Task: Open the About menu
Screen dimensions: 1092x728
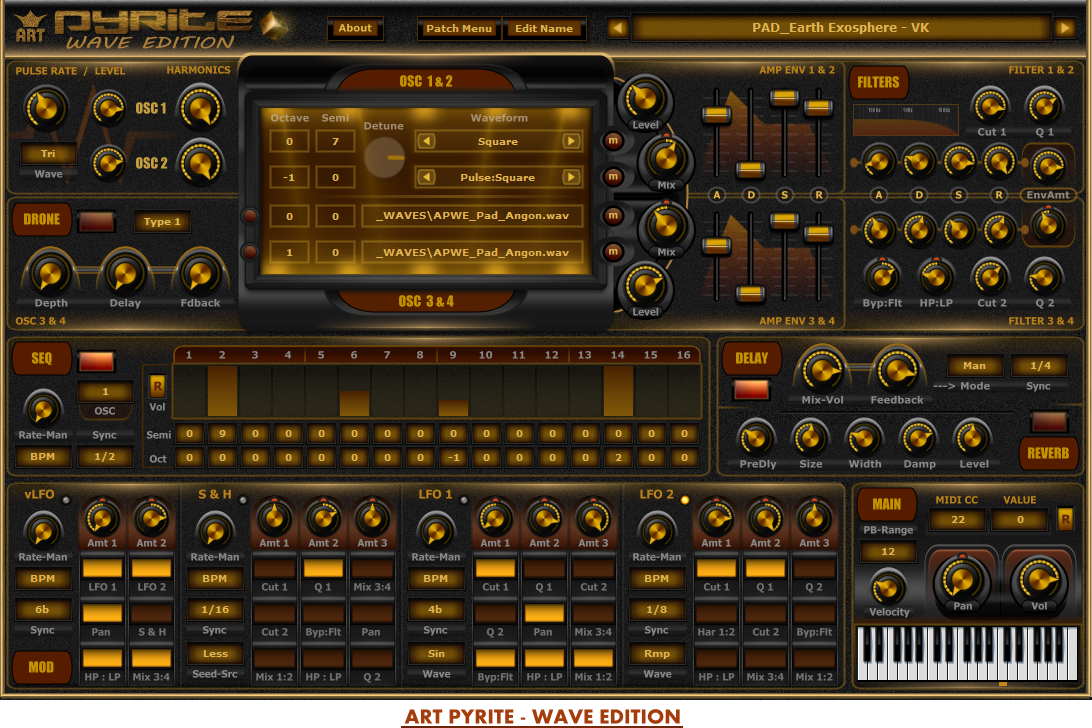Action: tap(355, 28)
